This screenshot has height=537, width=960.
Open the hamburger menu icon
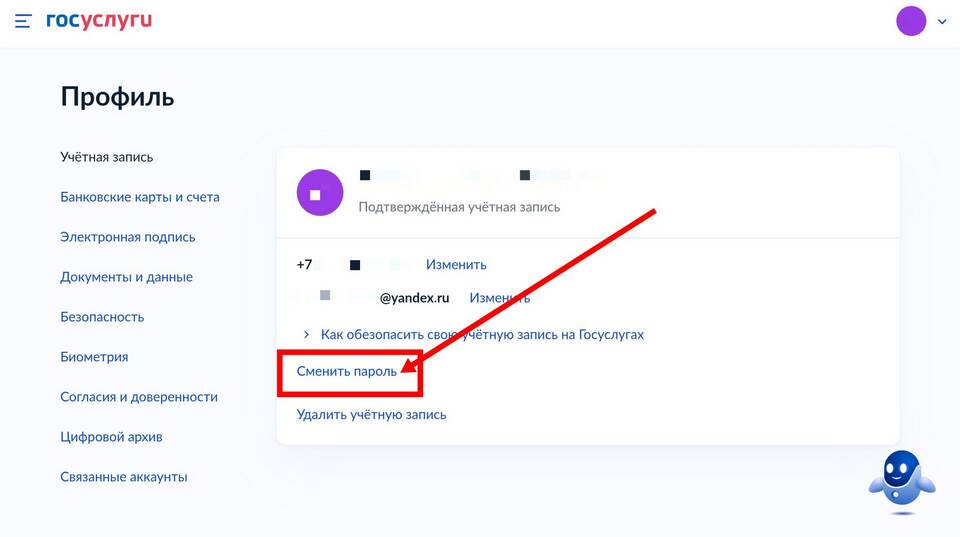tap(23, 21)
